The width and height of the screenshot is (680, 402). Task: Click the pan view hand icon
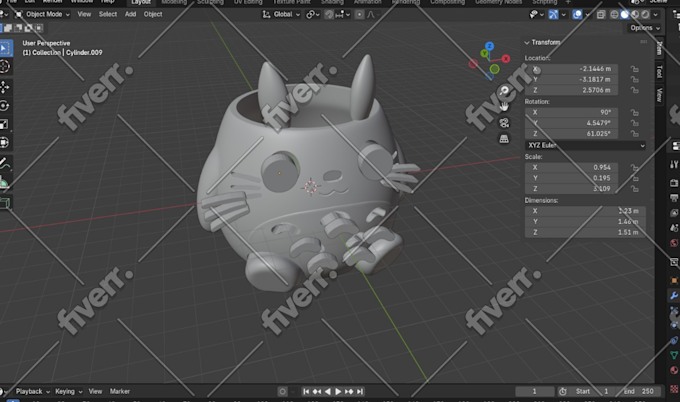coord(504,107)
